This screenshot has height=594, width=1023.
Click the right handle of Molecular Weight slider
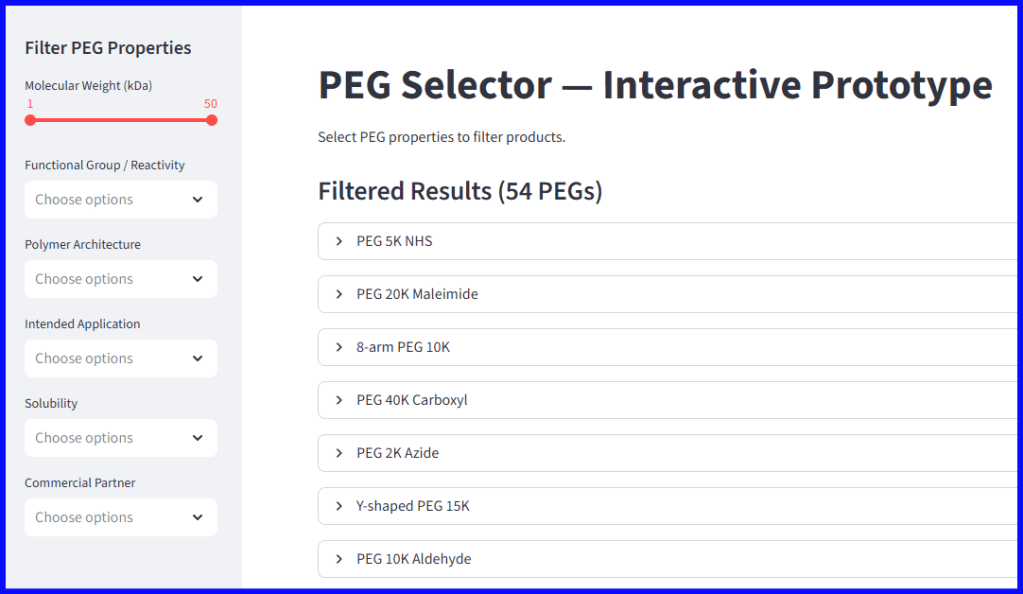[x=211, y=119]
